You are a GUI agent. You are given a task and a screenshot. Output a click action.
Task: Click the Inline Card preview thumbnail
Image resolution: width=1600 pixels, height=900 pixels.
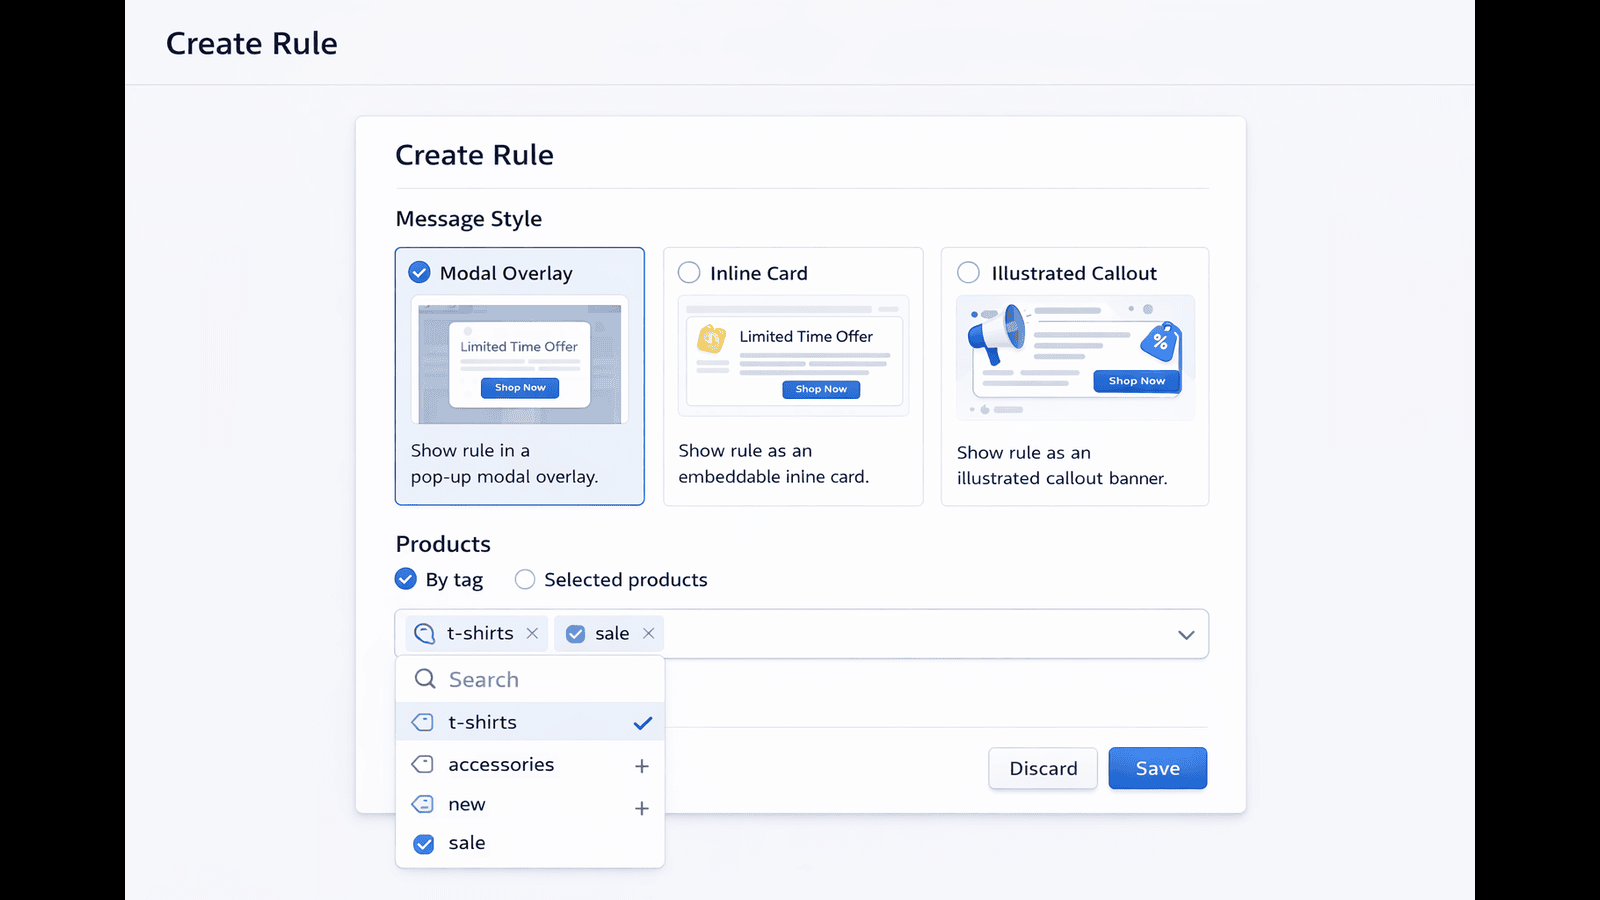click(x=793, y=355)
